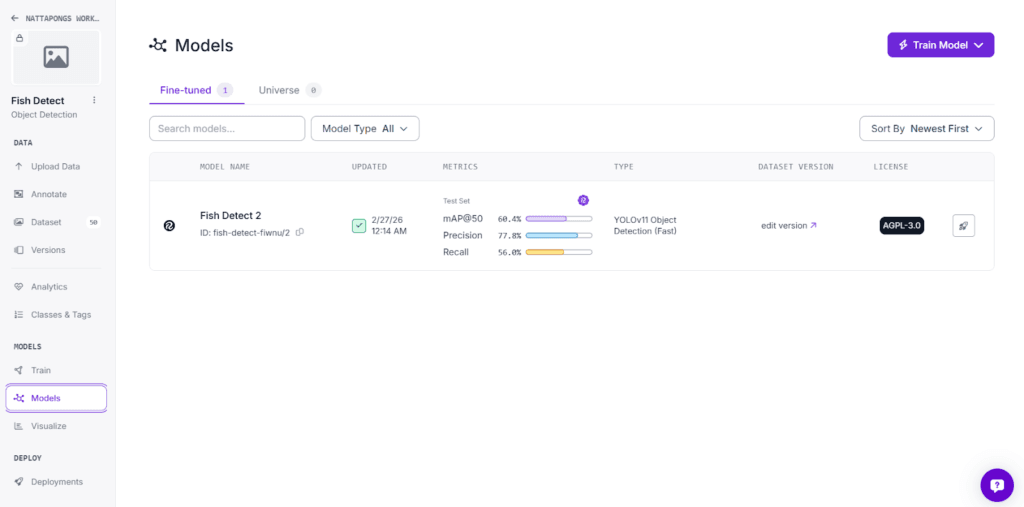
Task: Open the Sort By Newest First dropdown
Action: click(926, 129)
